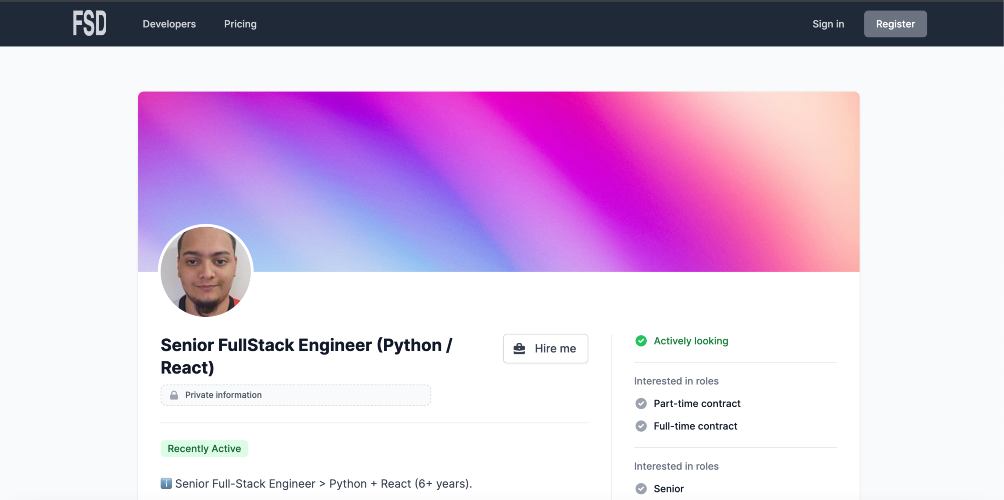Click the Senior FullStack Engineer profile heading

306,356
